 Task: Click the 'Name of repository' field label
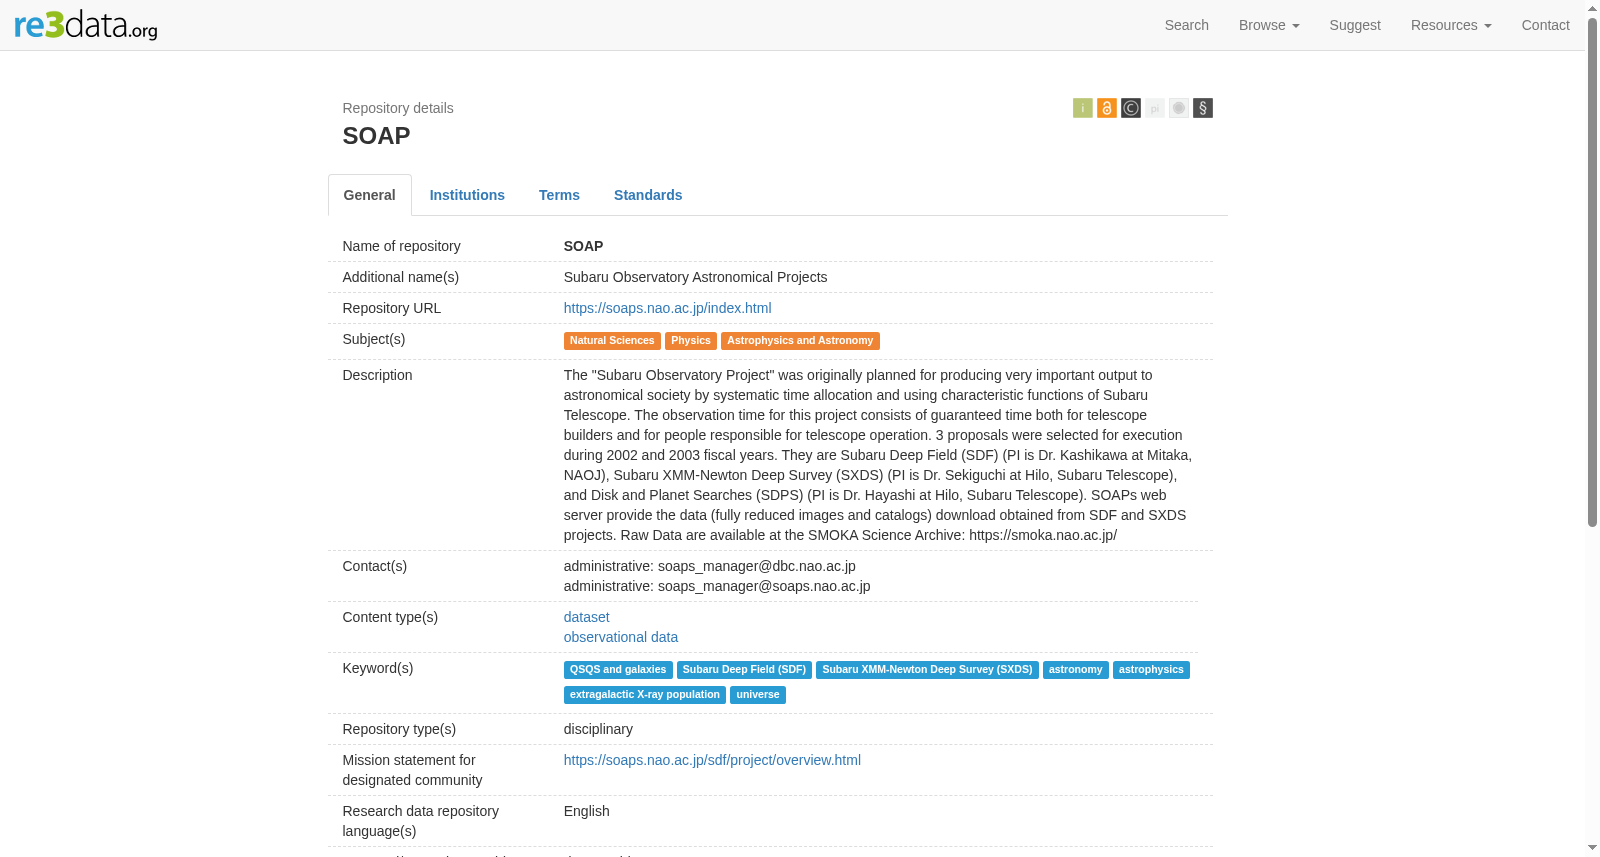coord(401,246)
